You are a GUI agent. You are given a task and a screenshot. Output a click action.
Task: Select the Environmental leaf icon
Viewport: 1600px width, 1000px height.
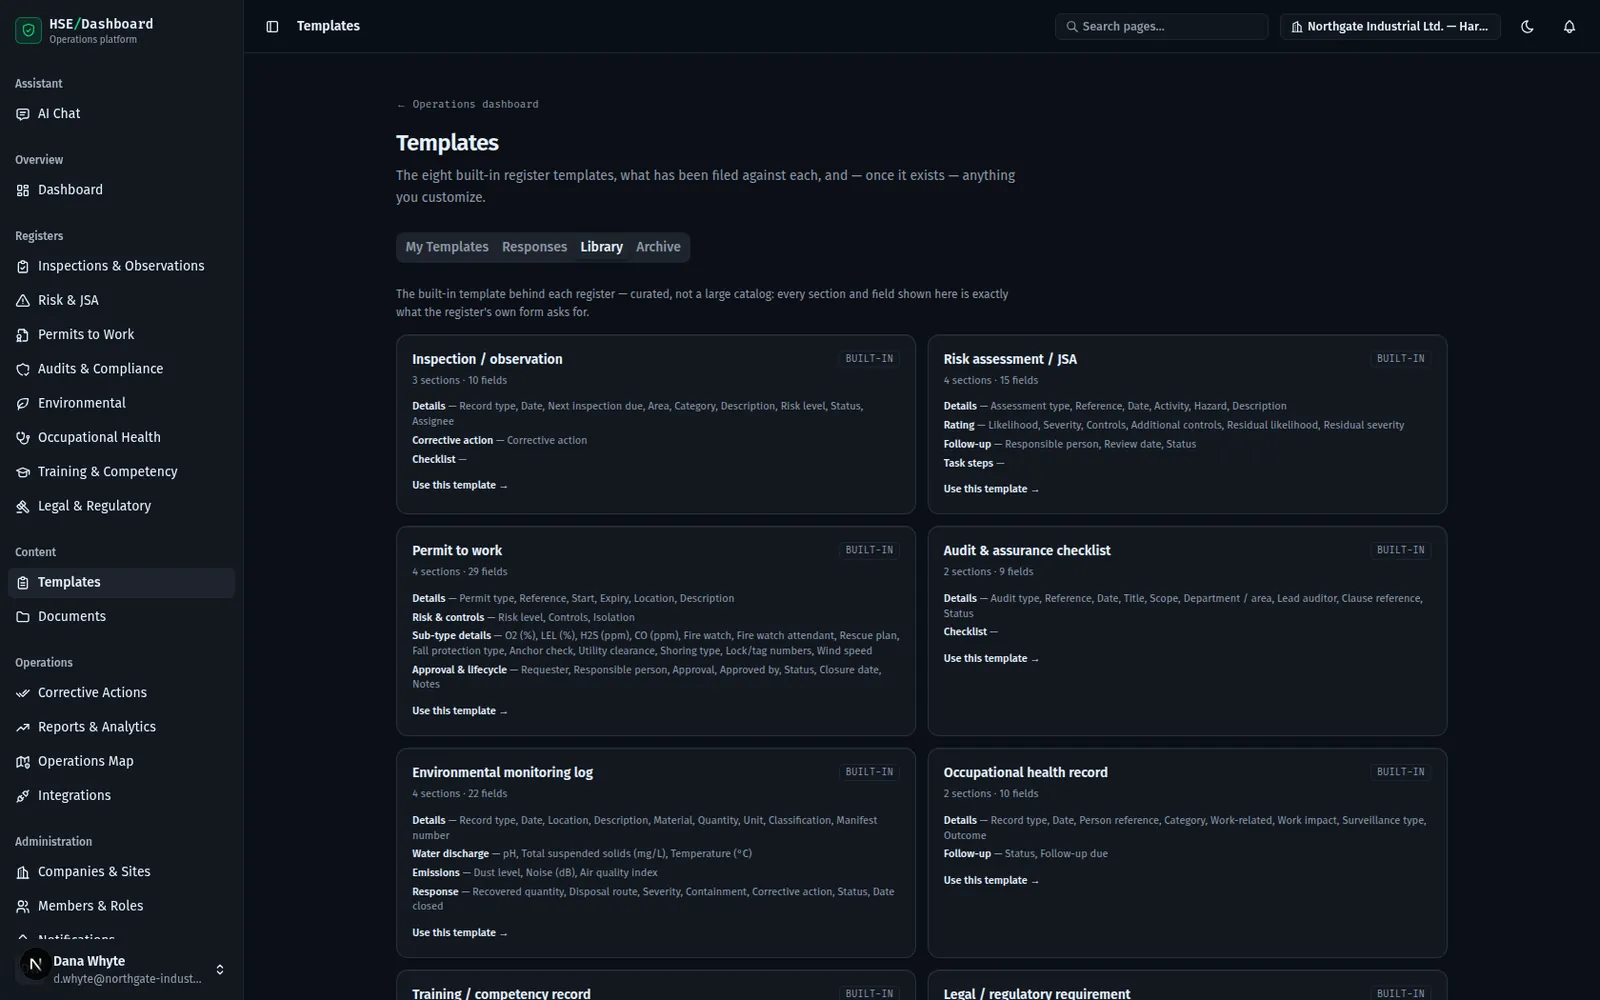pos(23,403)
